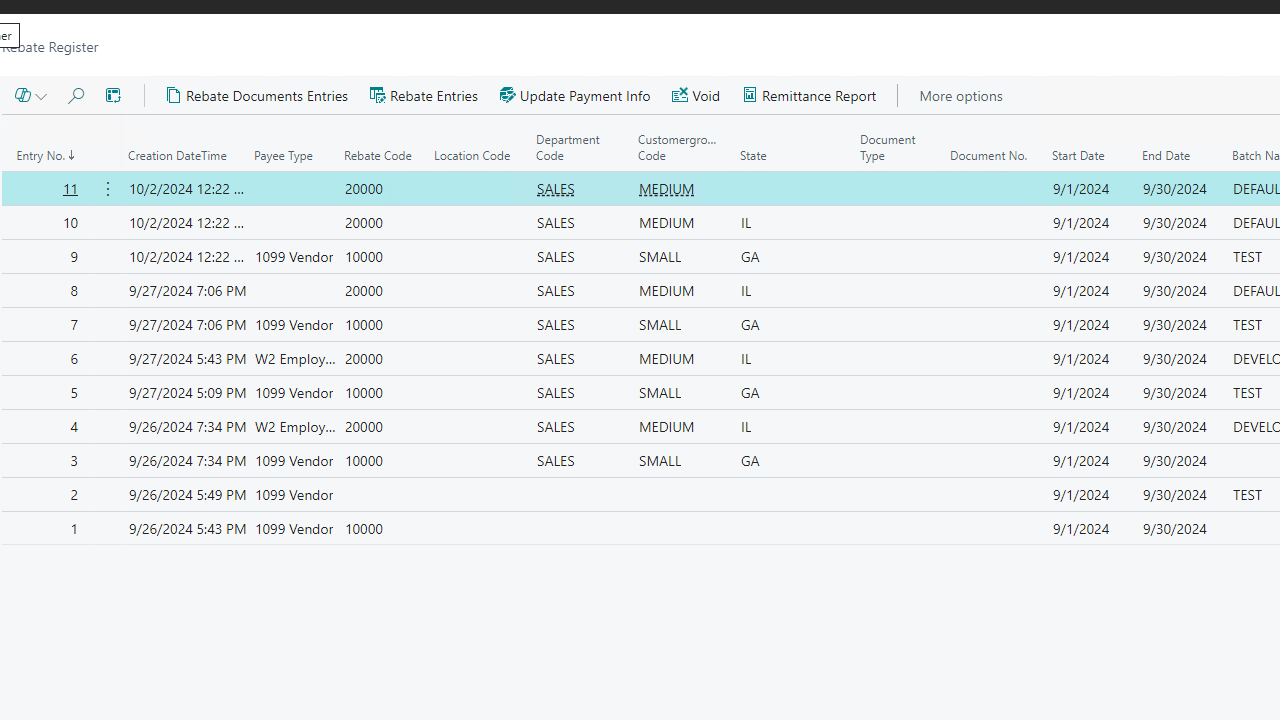Click the Rebate Documents Entries icon

click(x=174, y=96)
